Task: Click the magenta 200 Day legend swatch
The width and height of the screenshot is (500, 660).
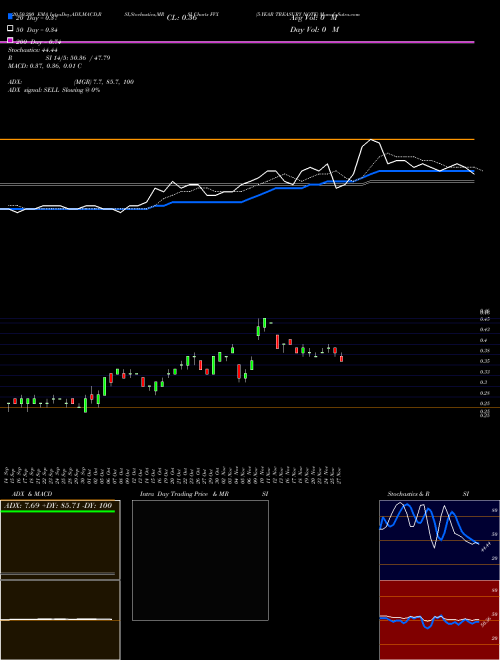Action: coord(11,40)
